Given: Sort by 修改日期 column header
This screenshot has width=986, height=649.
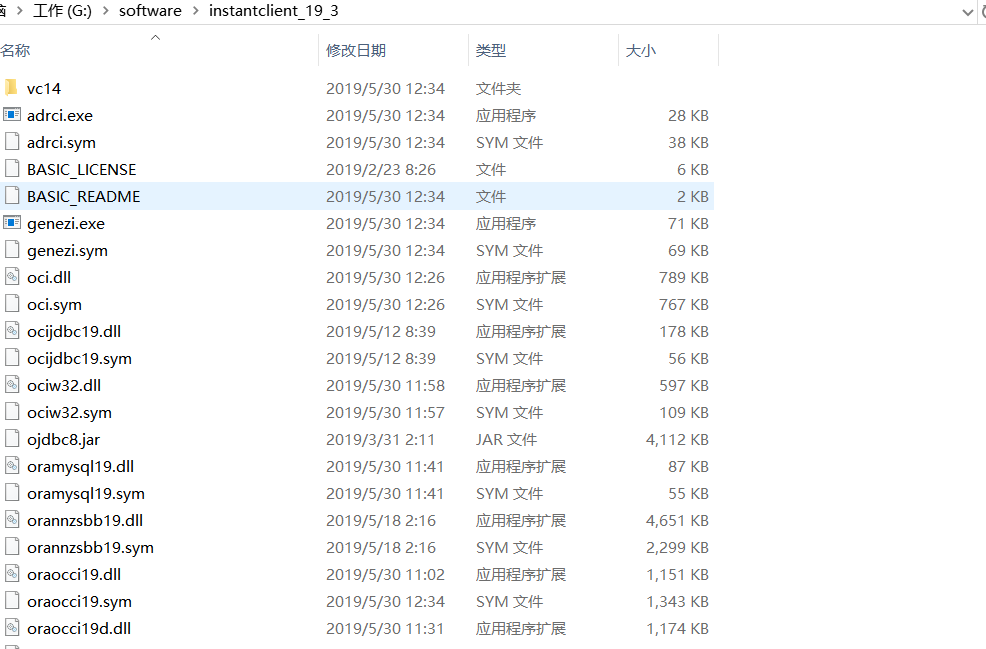Looking at the screenshot, I should [x=355, y=50].
